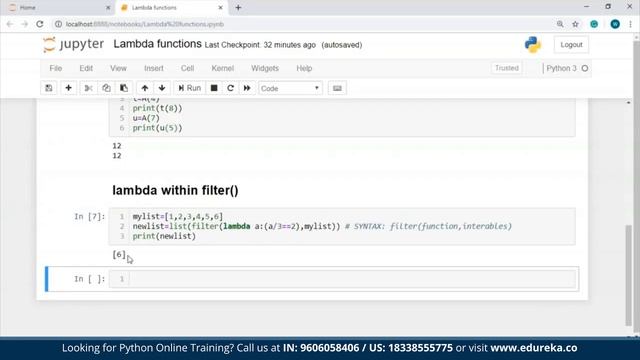
Task: Open the Kernel menu
Action: [222, 68]
